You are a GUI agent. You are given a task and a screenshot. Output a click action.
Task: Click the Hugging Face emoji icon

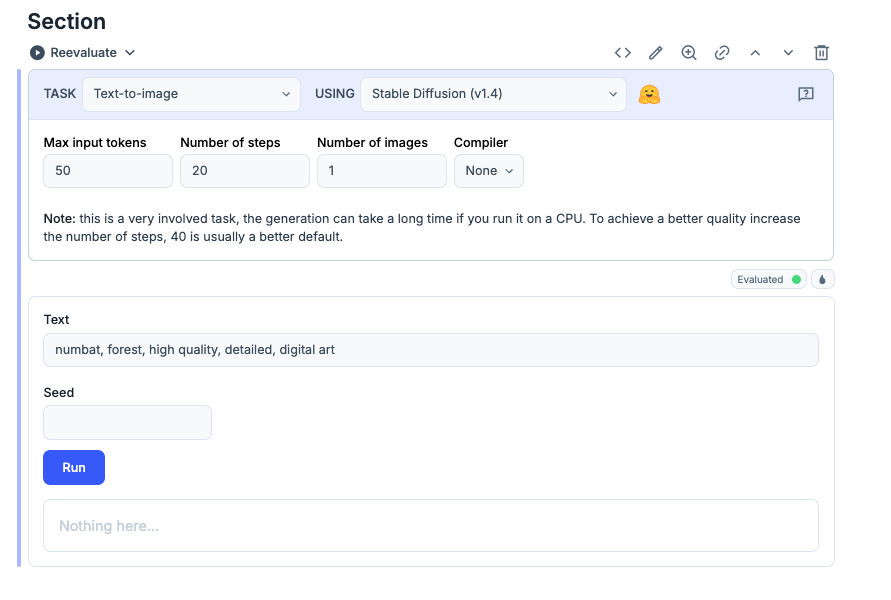[649, 94]
